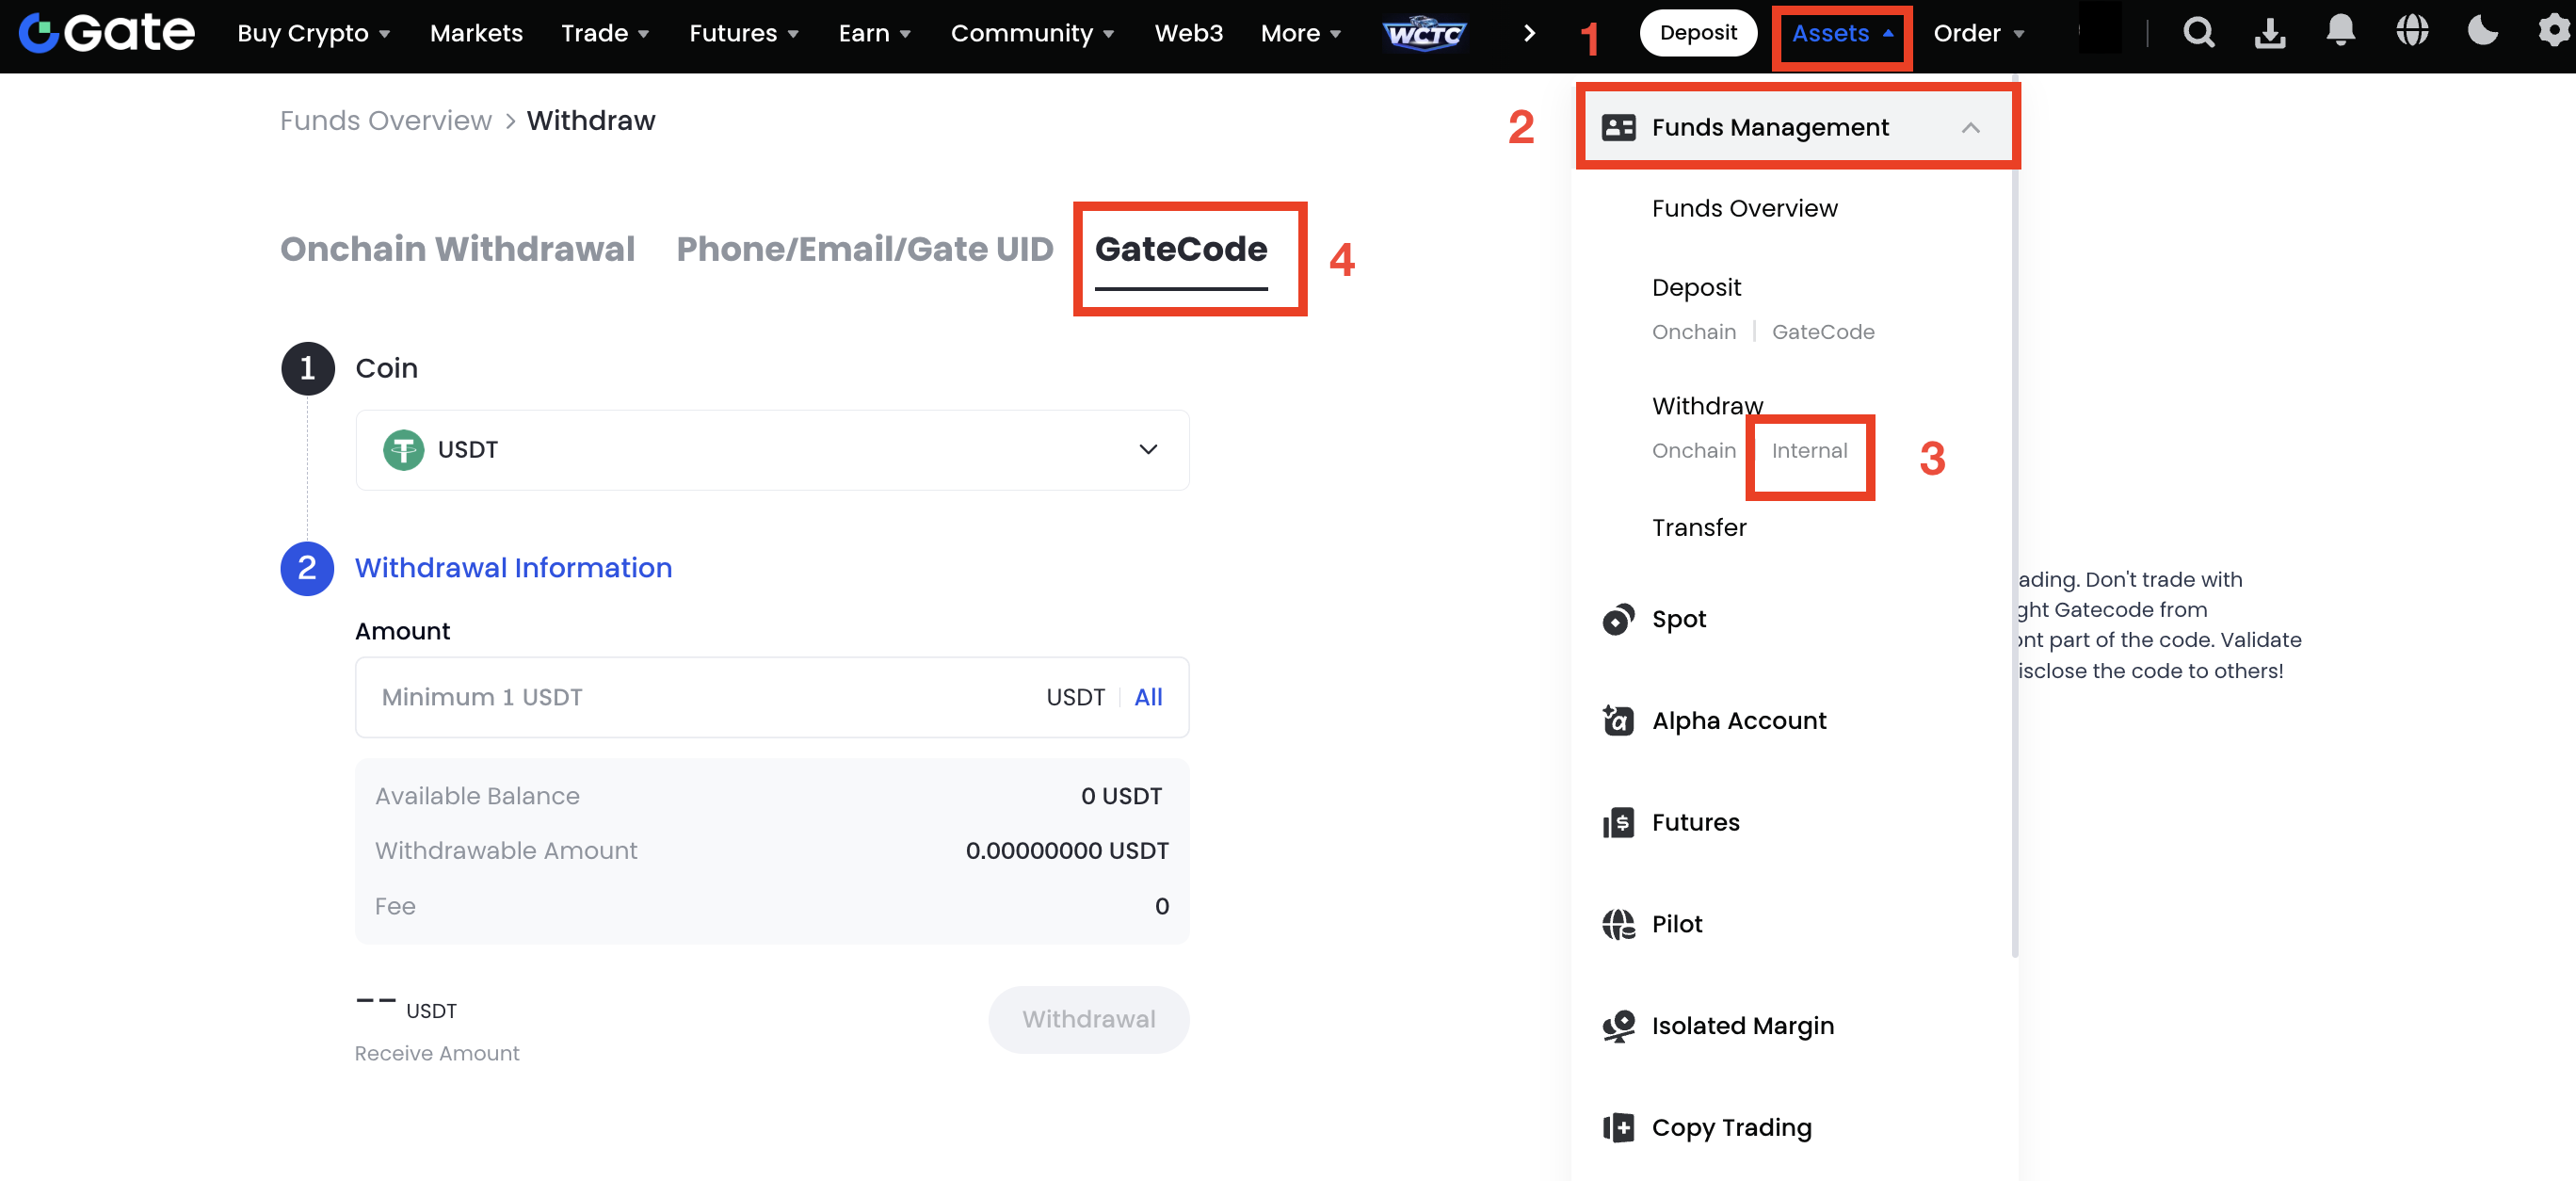Click the settings gear icon
This screenshot has width=2576, height=1181.
click(2553, 31)
